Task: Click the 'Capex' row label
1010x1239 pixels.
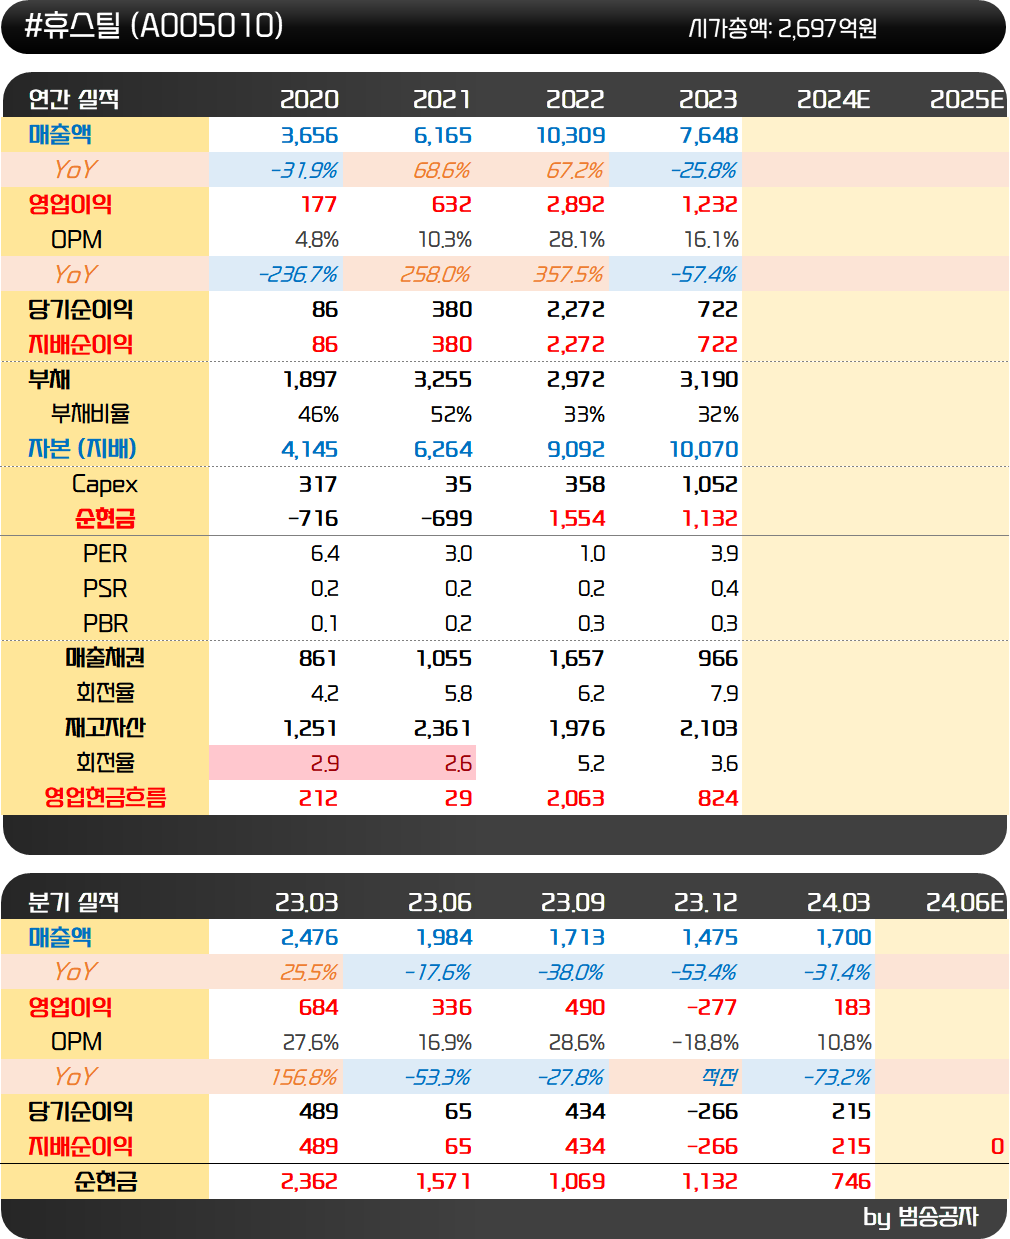Action: [105, 484]
